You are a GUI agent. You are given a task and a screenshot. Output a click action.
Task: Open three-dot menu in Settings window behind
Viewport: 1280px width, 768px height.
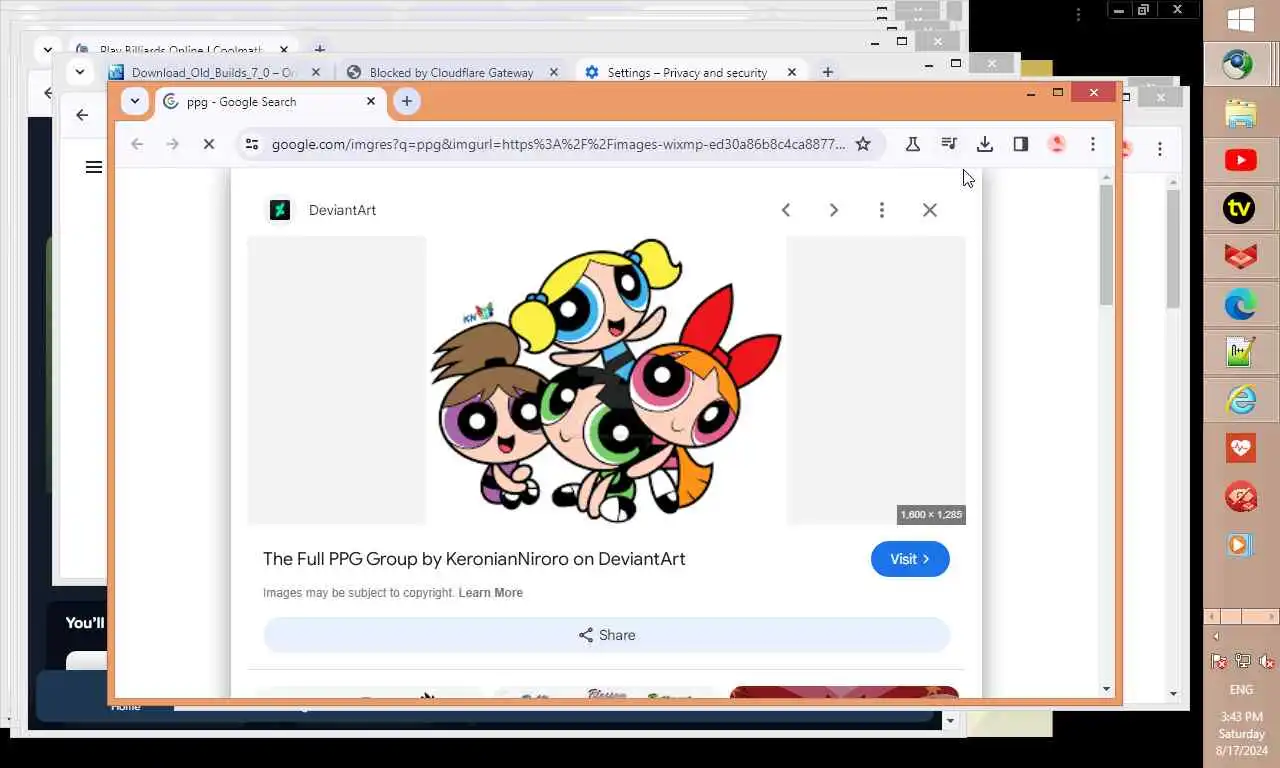tap(1159, 149)
